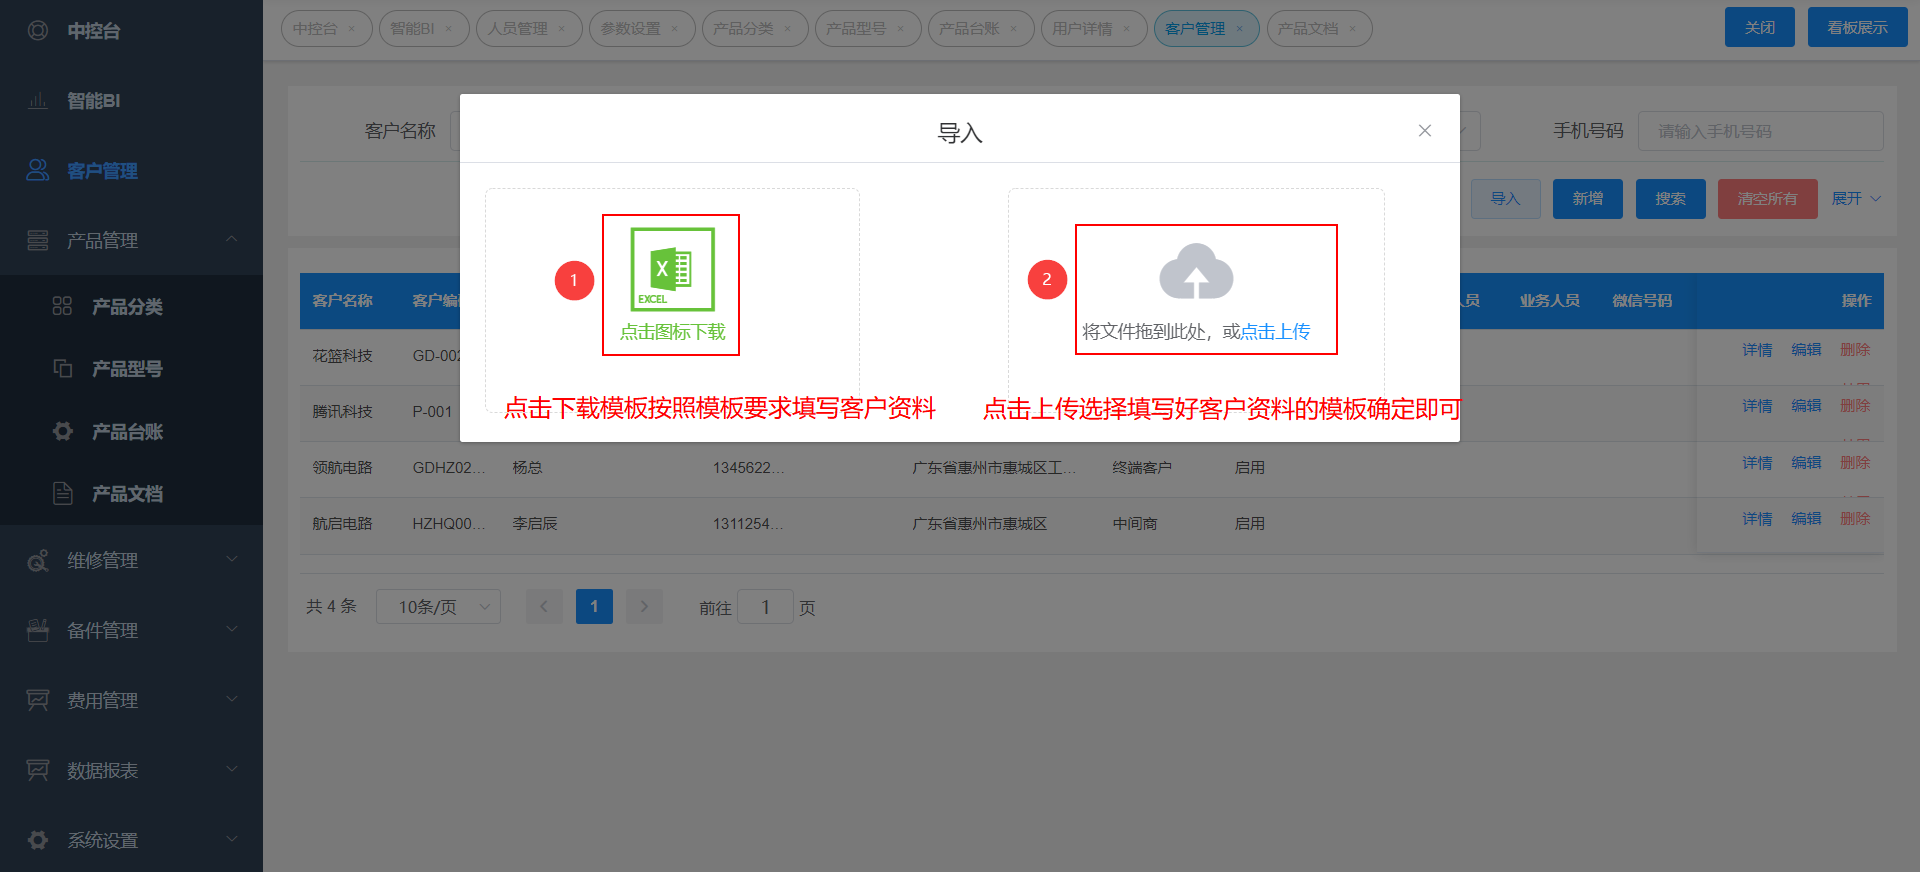
Task: Open 智能BI in the sidebar
Action: pos(93,101)
